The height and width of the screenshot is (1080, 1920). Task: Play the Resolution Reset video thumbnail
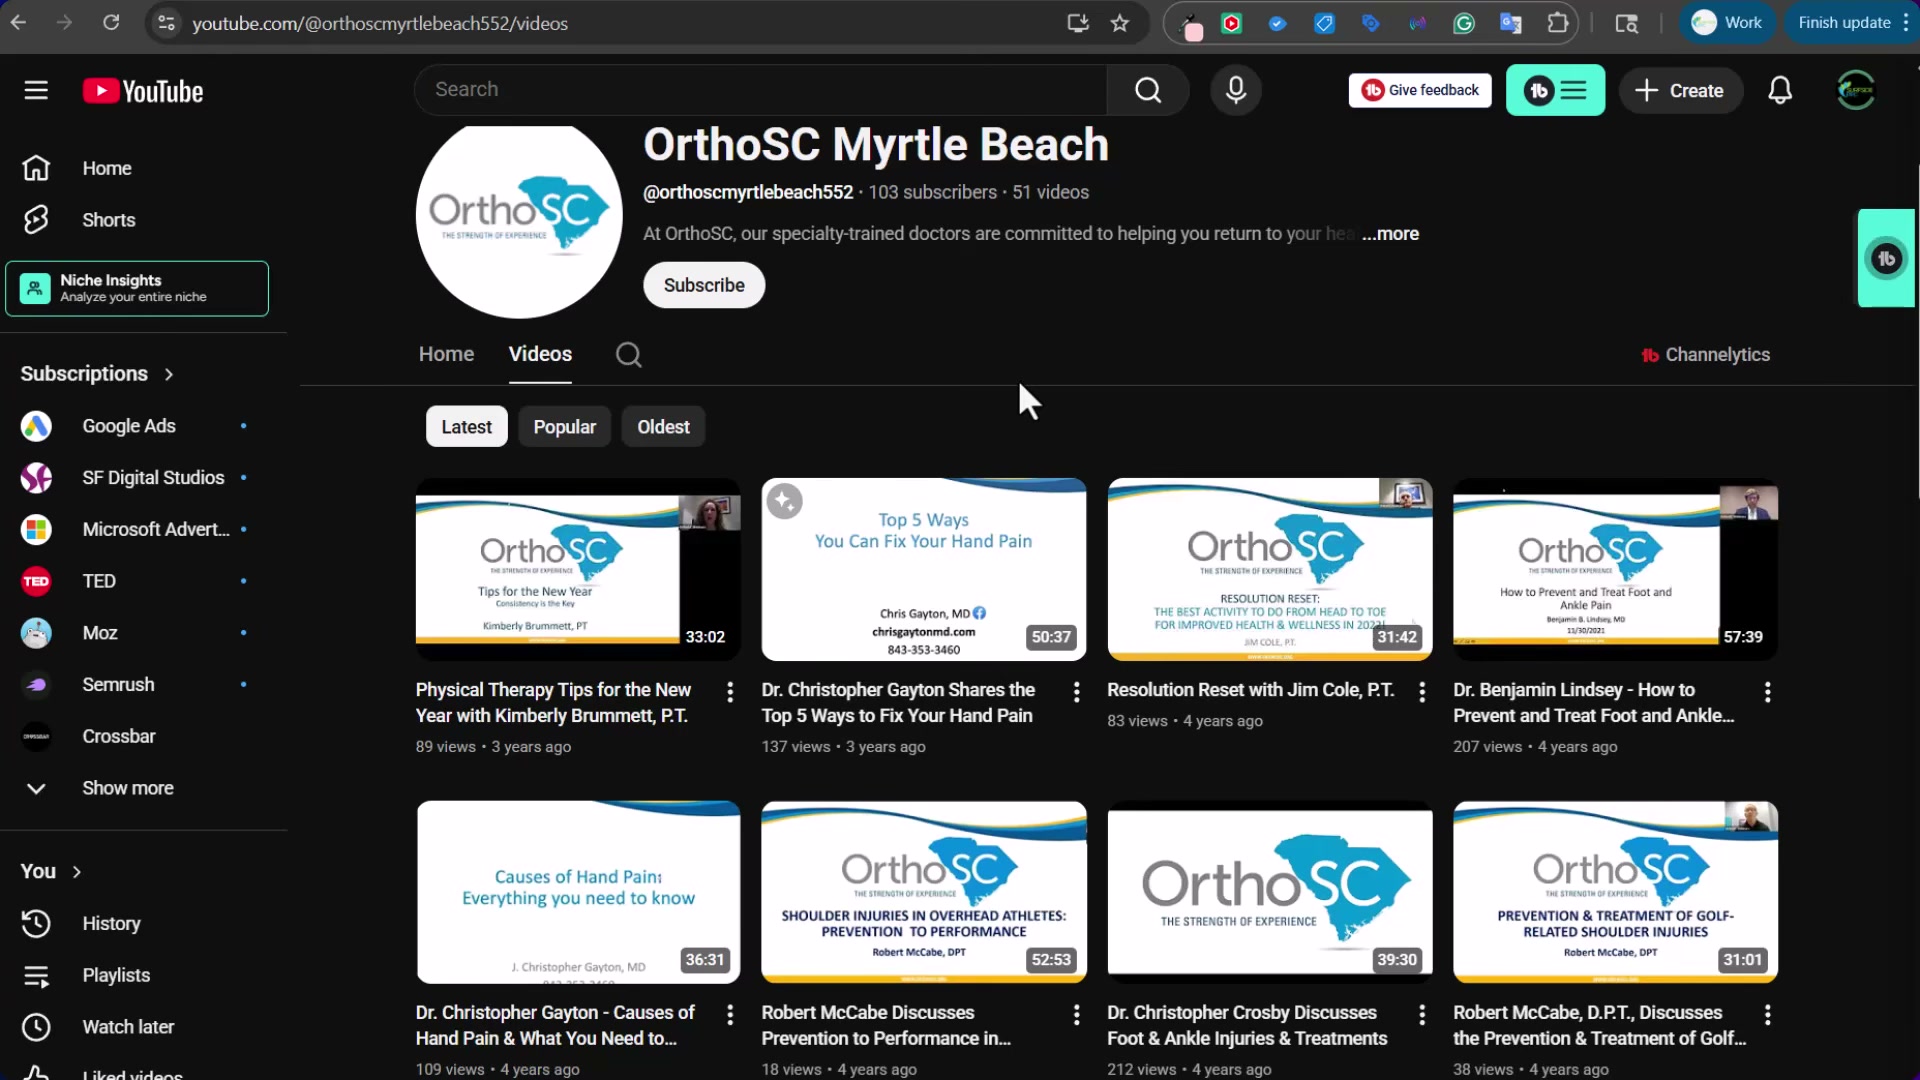(1270, 569)
